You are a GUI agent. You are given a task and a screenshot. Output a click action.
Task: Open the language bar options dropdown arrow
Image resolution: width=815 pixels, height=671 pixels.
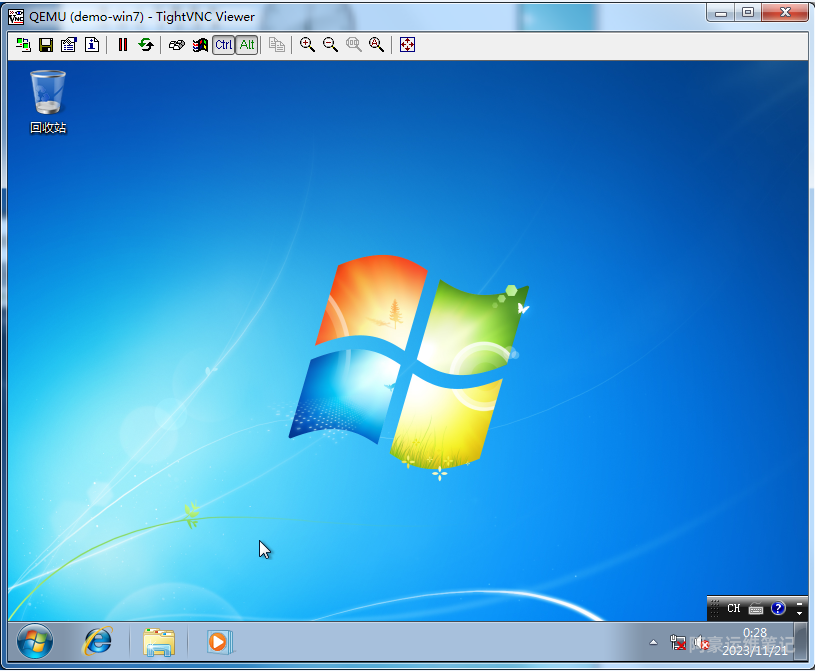[x=799, y=610]
